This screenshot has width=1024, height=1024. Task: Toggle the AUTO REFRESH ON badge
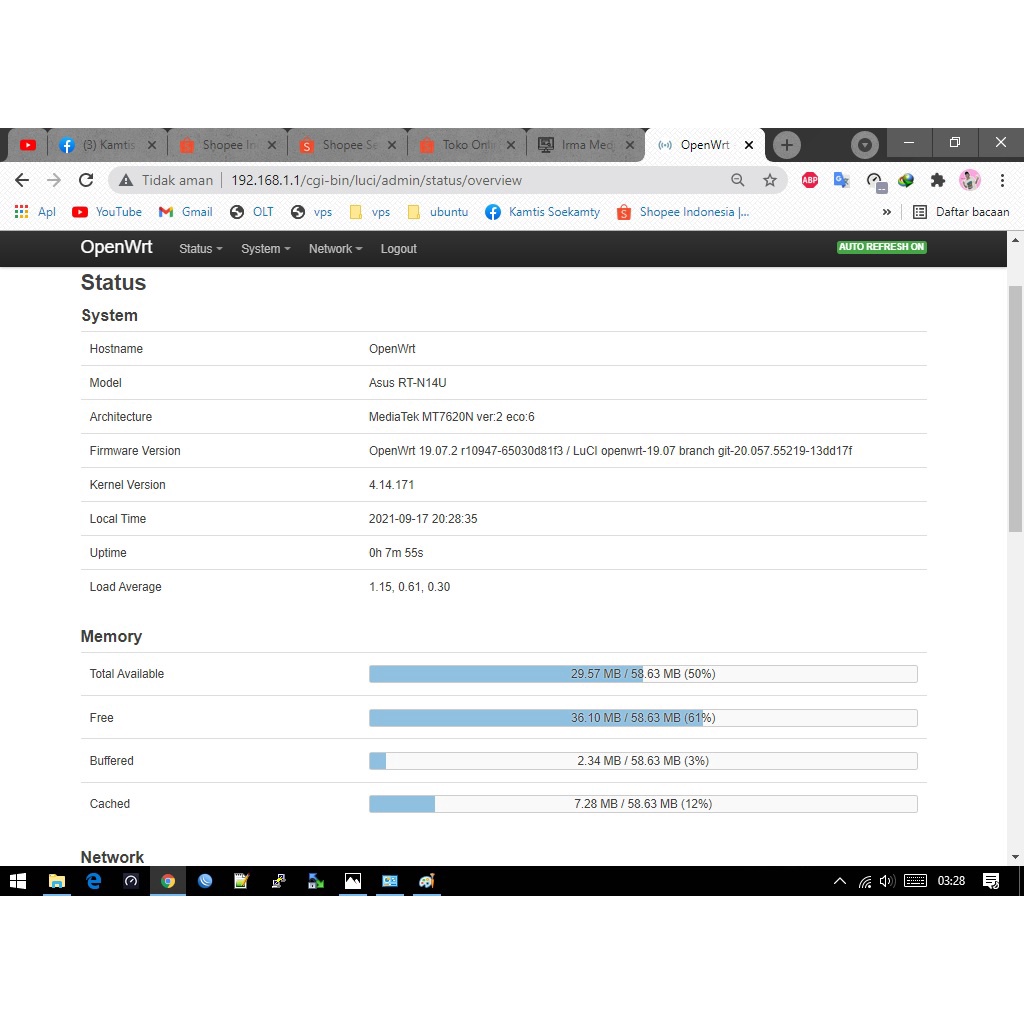click(x=882, y=247)
